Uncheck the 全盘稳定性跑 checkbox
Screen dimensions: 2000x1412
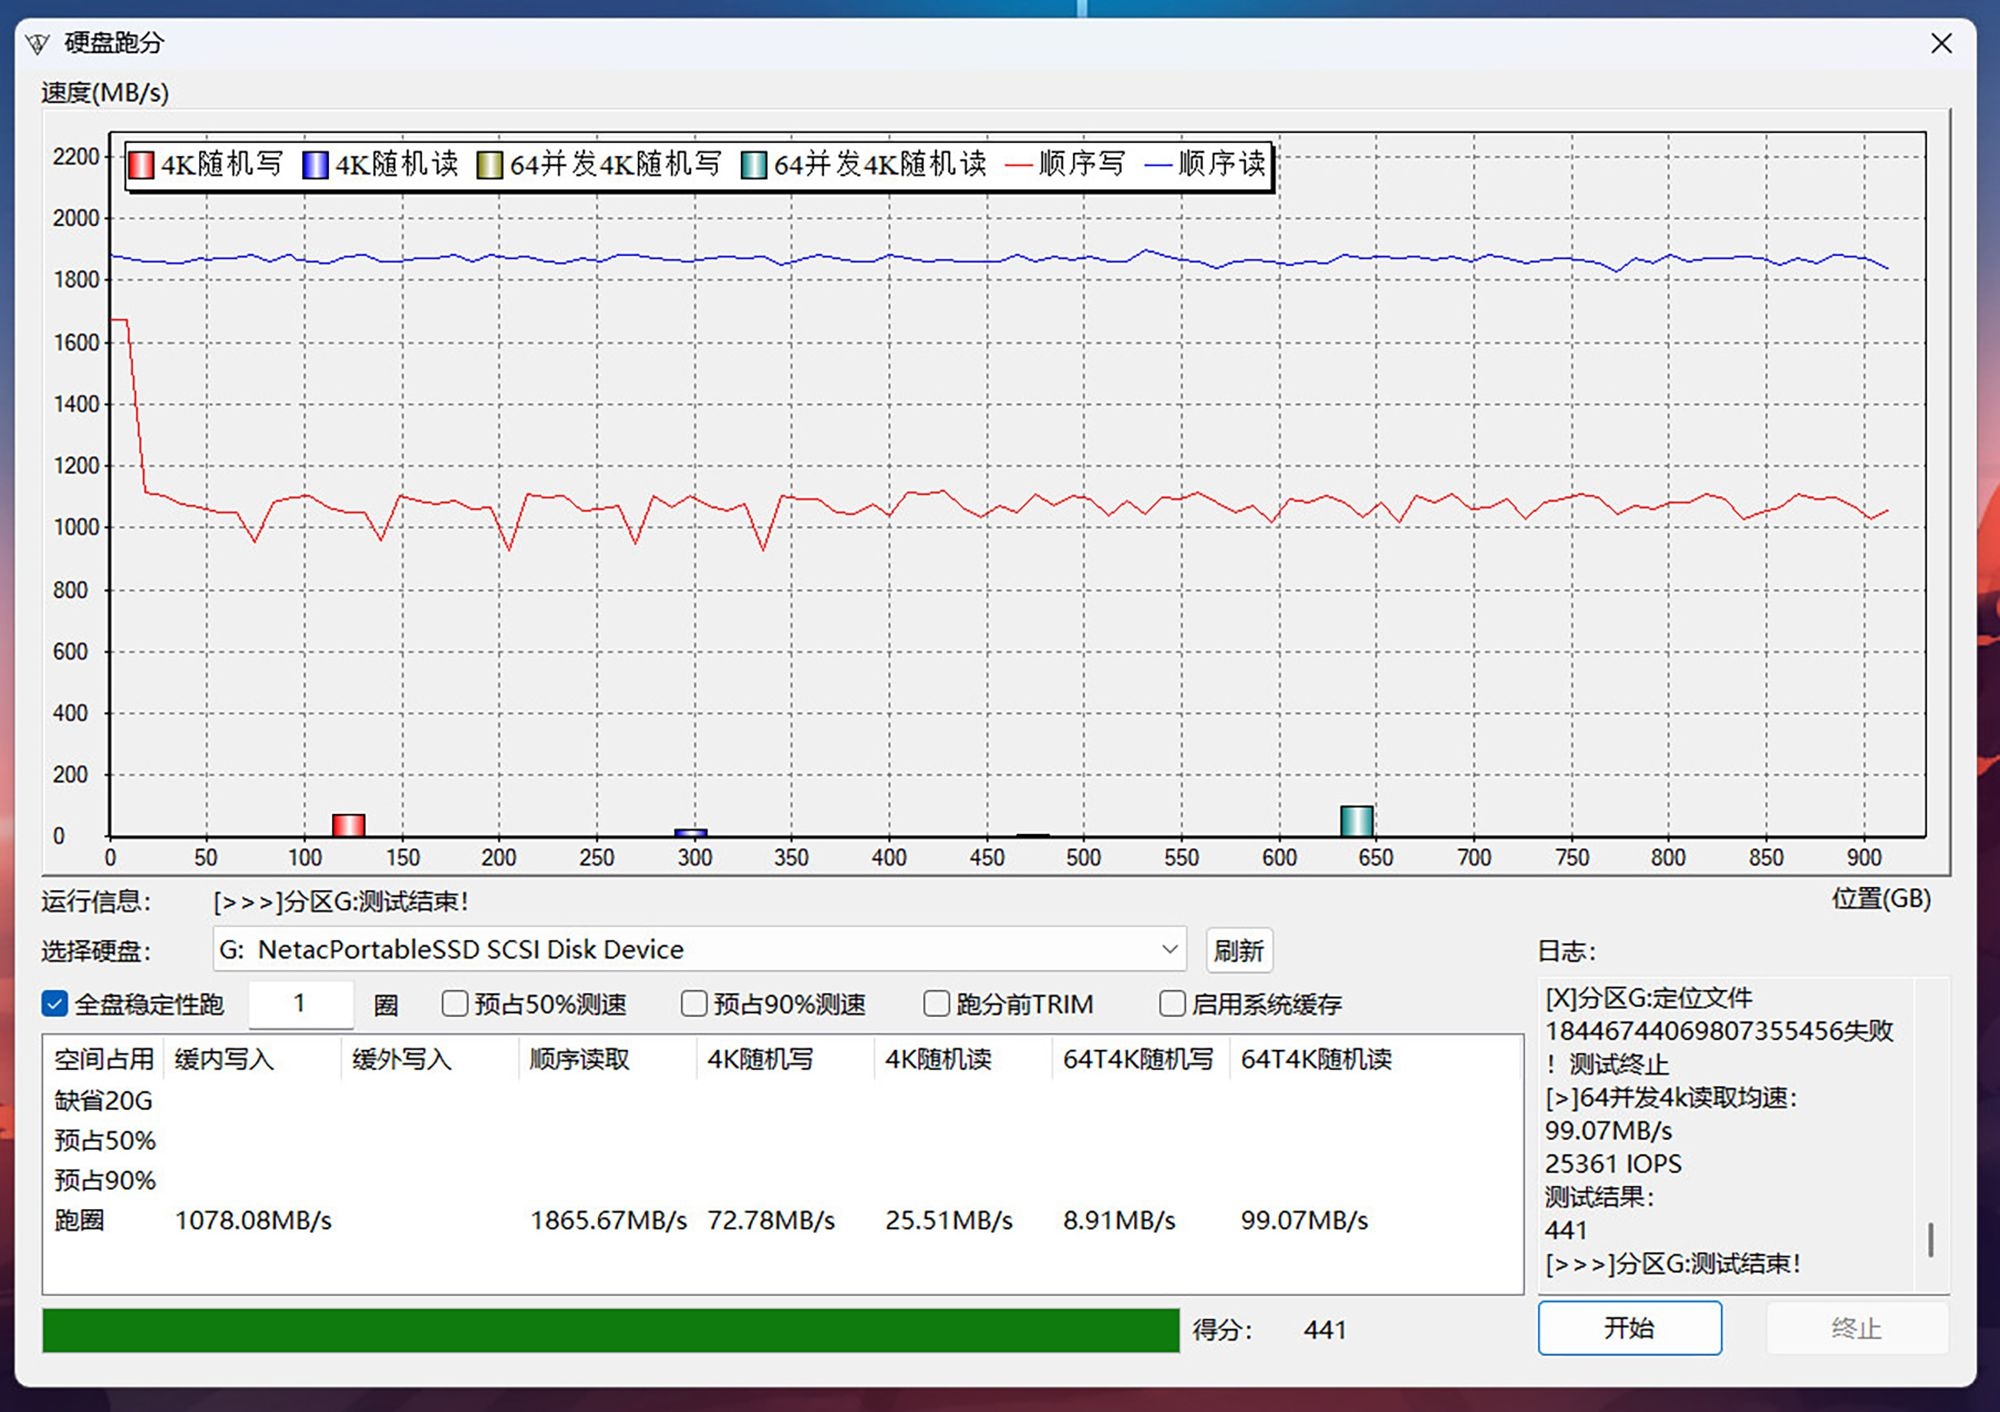(55, 1003)
